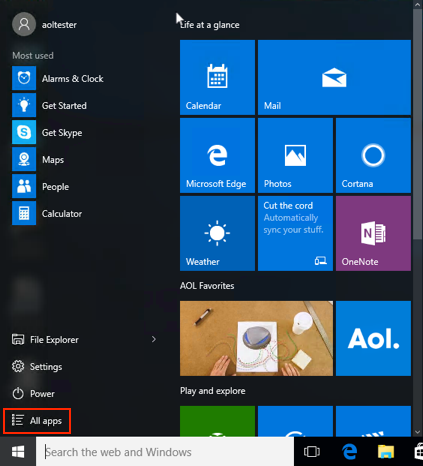Open the Mail tile
The height and width of the screenshot is (466, 423).
coord(334,77)
